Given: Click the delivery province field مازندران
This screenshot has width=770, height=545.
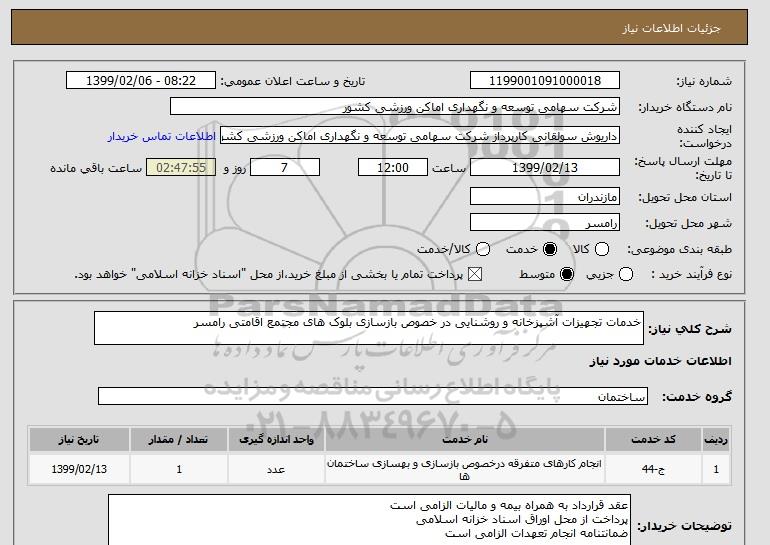Looking at the screenshot, I should point(545,196).
